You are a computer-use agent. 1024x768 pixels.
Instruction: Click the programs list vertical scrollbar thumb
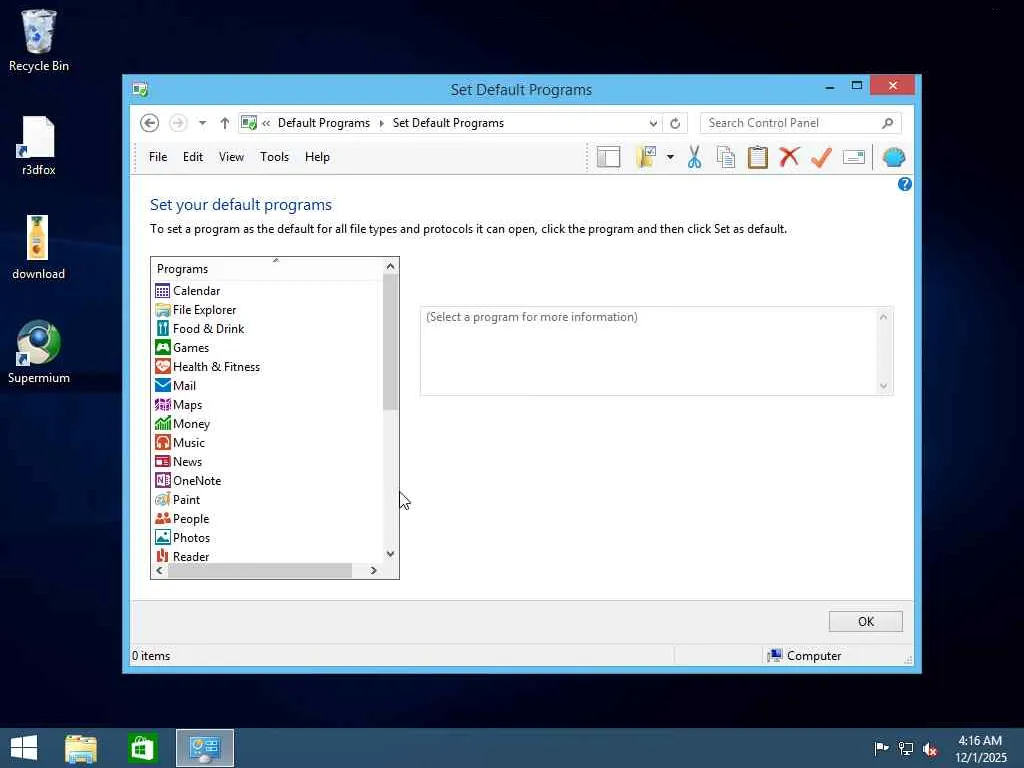point(390,342)
